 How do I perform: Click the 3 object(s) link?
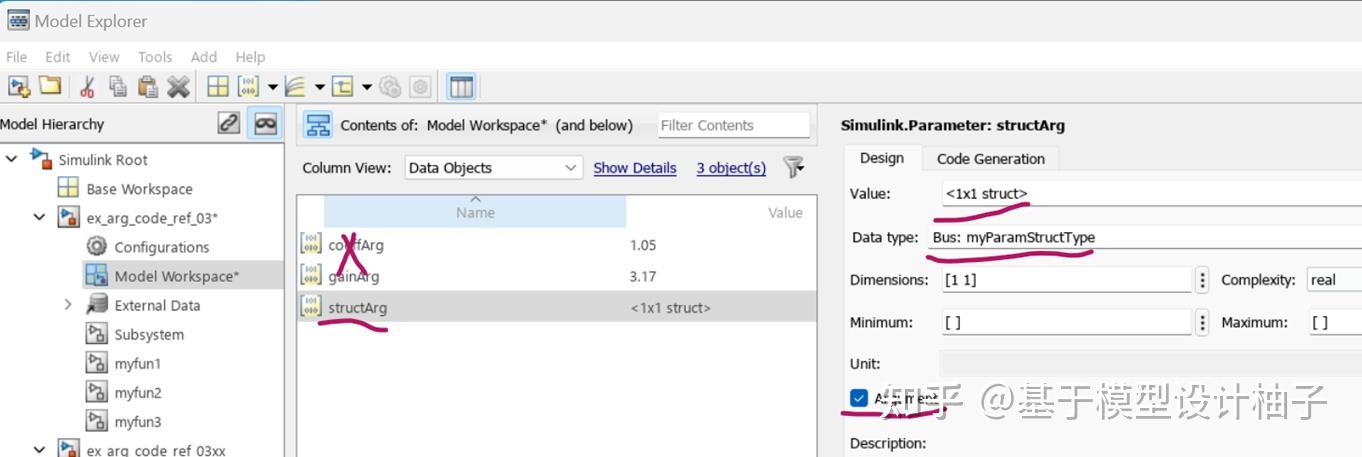pos(731,168)
